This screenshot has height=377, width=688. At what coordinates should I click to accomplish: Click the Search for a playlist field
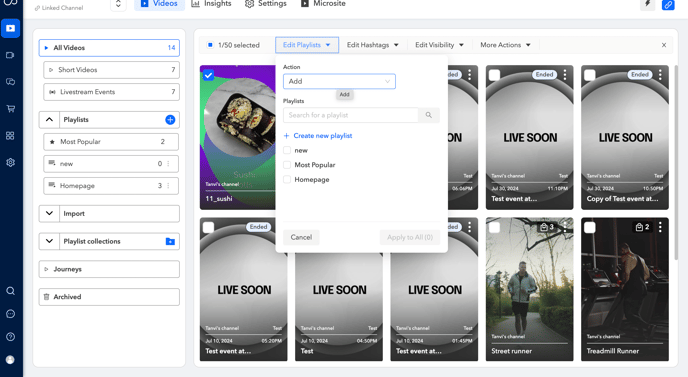coord(351,115)
